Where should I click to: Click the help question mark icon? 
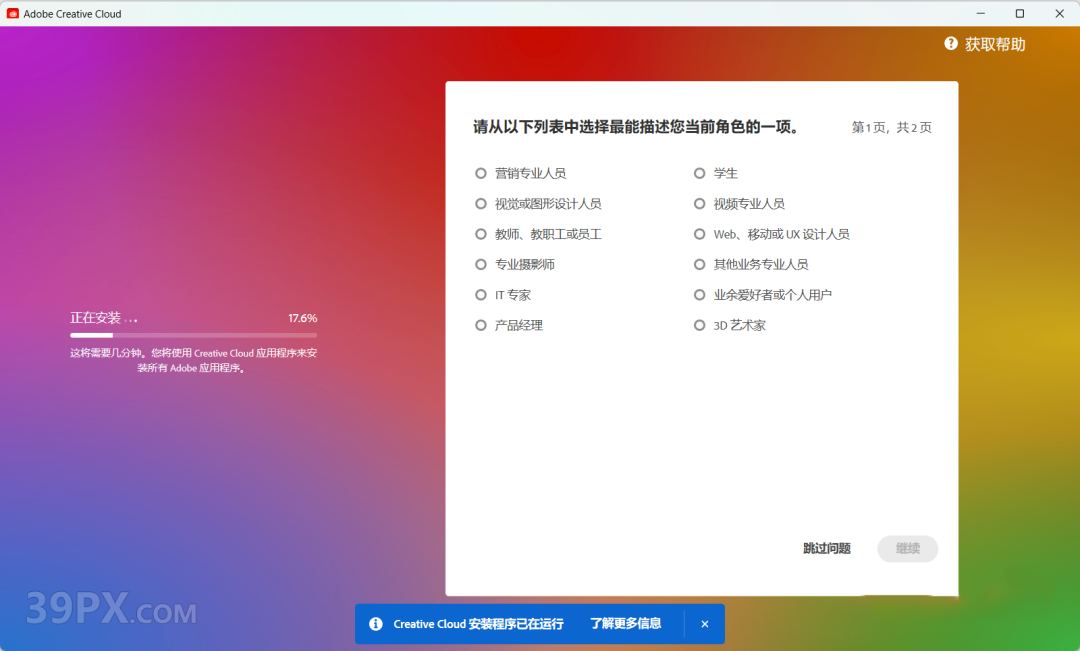coord(951,43)
